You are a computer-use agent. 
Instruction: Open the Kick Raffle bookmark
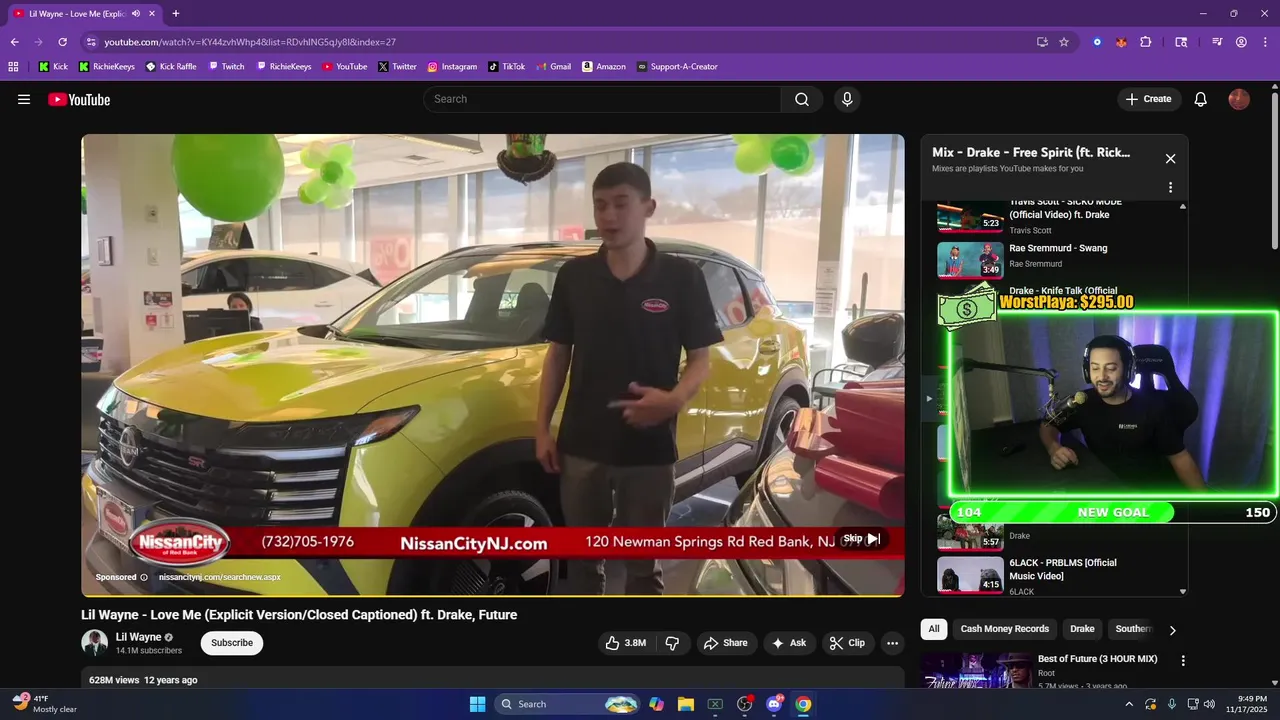pyautogui.click(x=171, y=67)
